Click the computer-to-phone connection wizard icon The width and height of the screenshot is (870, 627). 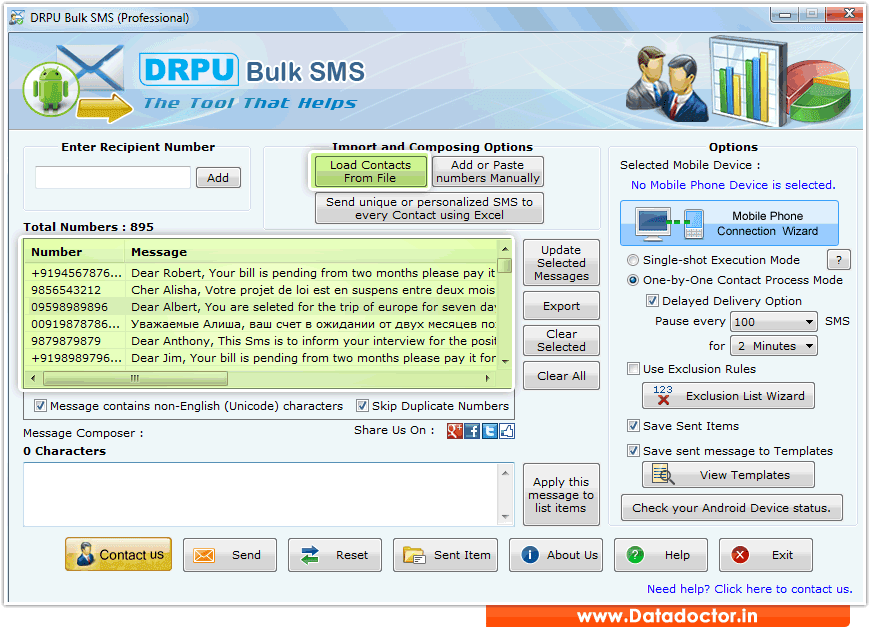coord(670,224)
